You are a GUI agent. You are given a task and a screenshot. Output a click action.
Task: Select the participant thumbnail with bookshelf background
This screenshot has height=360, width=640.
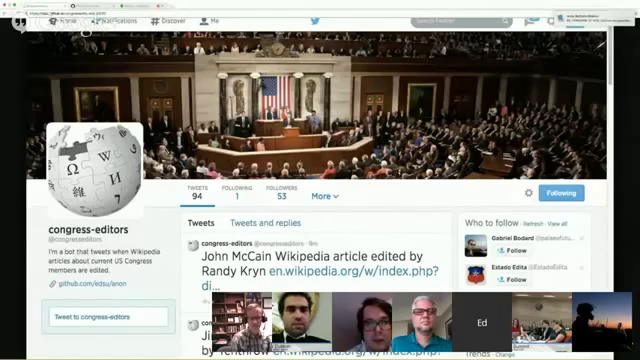pyautogui.click(x=242, y=322)
